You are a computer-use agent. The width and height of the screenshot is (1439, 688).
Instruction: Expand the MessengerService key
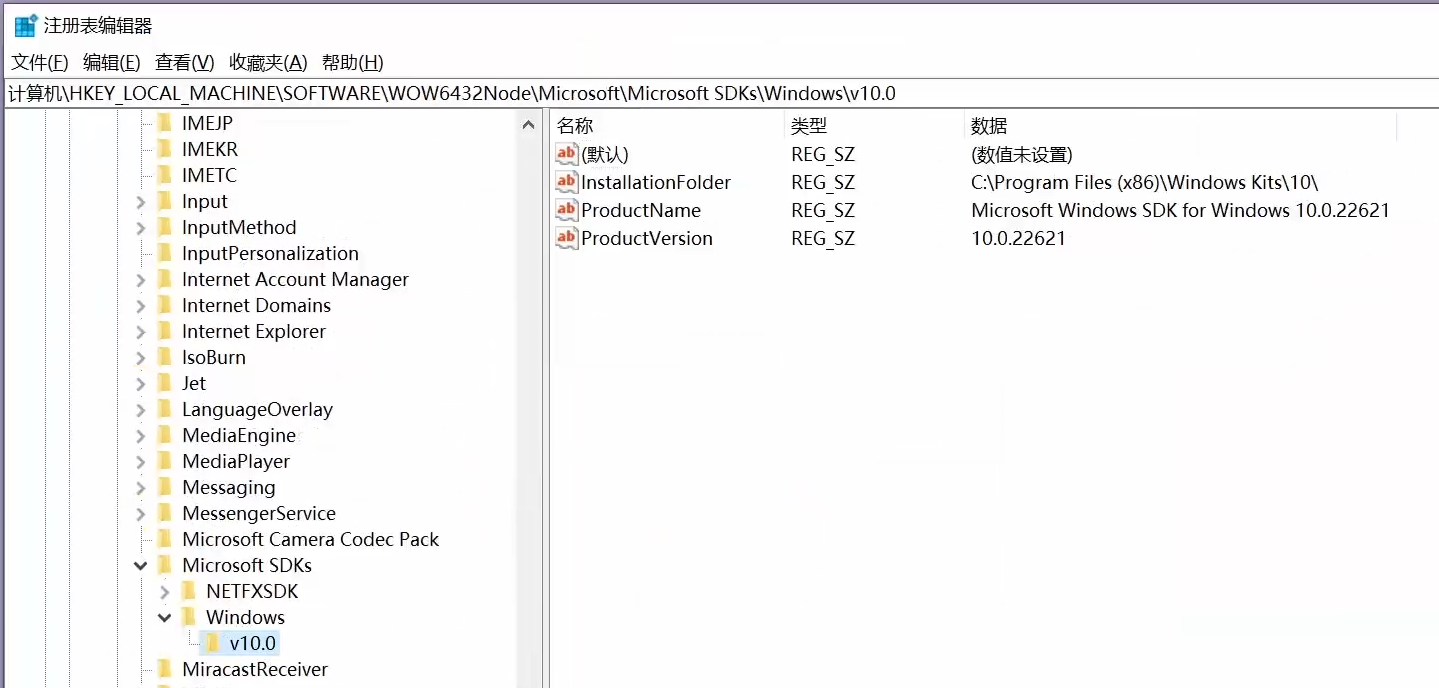pyautogui.click(x=140, y=514)
